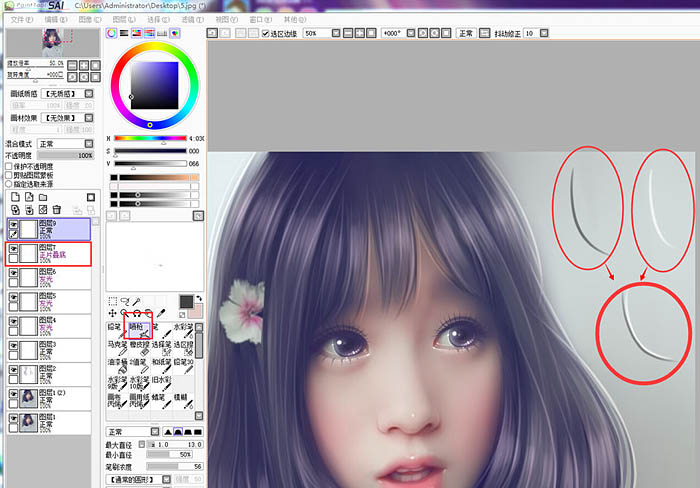Create a new normal layer
The height and width of the screenshot is (488, 700).
point(15,197)
